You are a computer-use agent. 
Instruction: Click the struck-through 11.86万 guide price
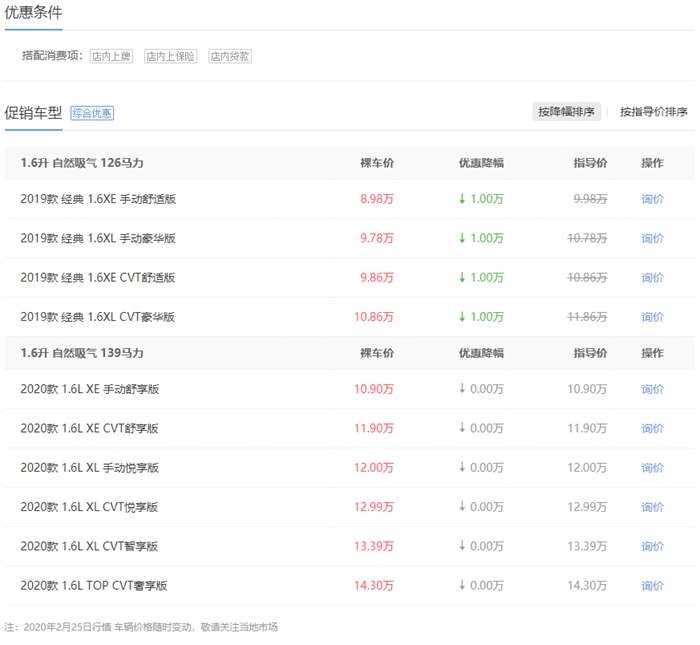coord(587,317)
